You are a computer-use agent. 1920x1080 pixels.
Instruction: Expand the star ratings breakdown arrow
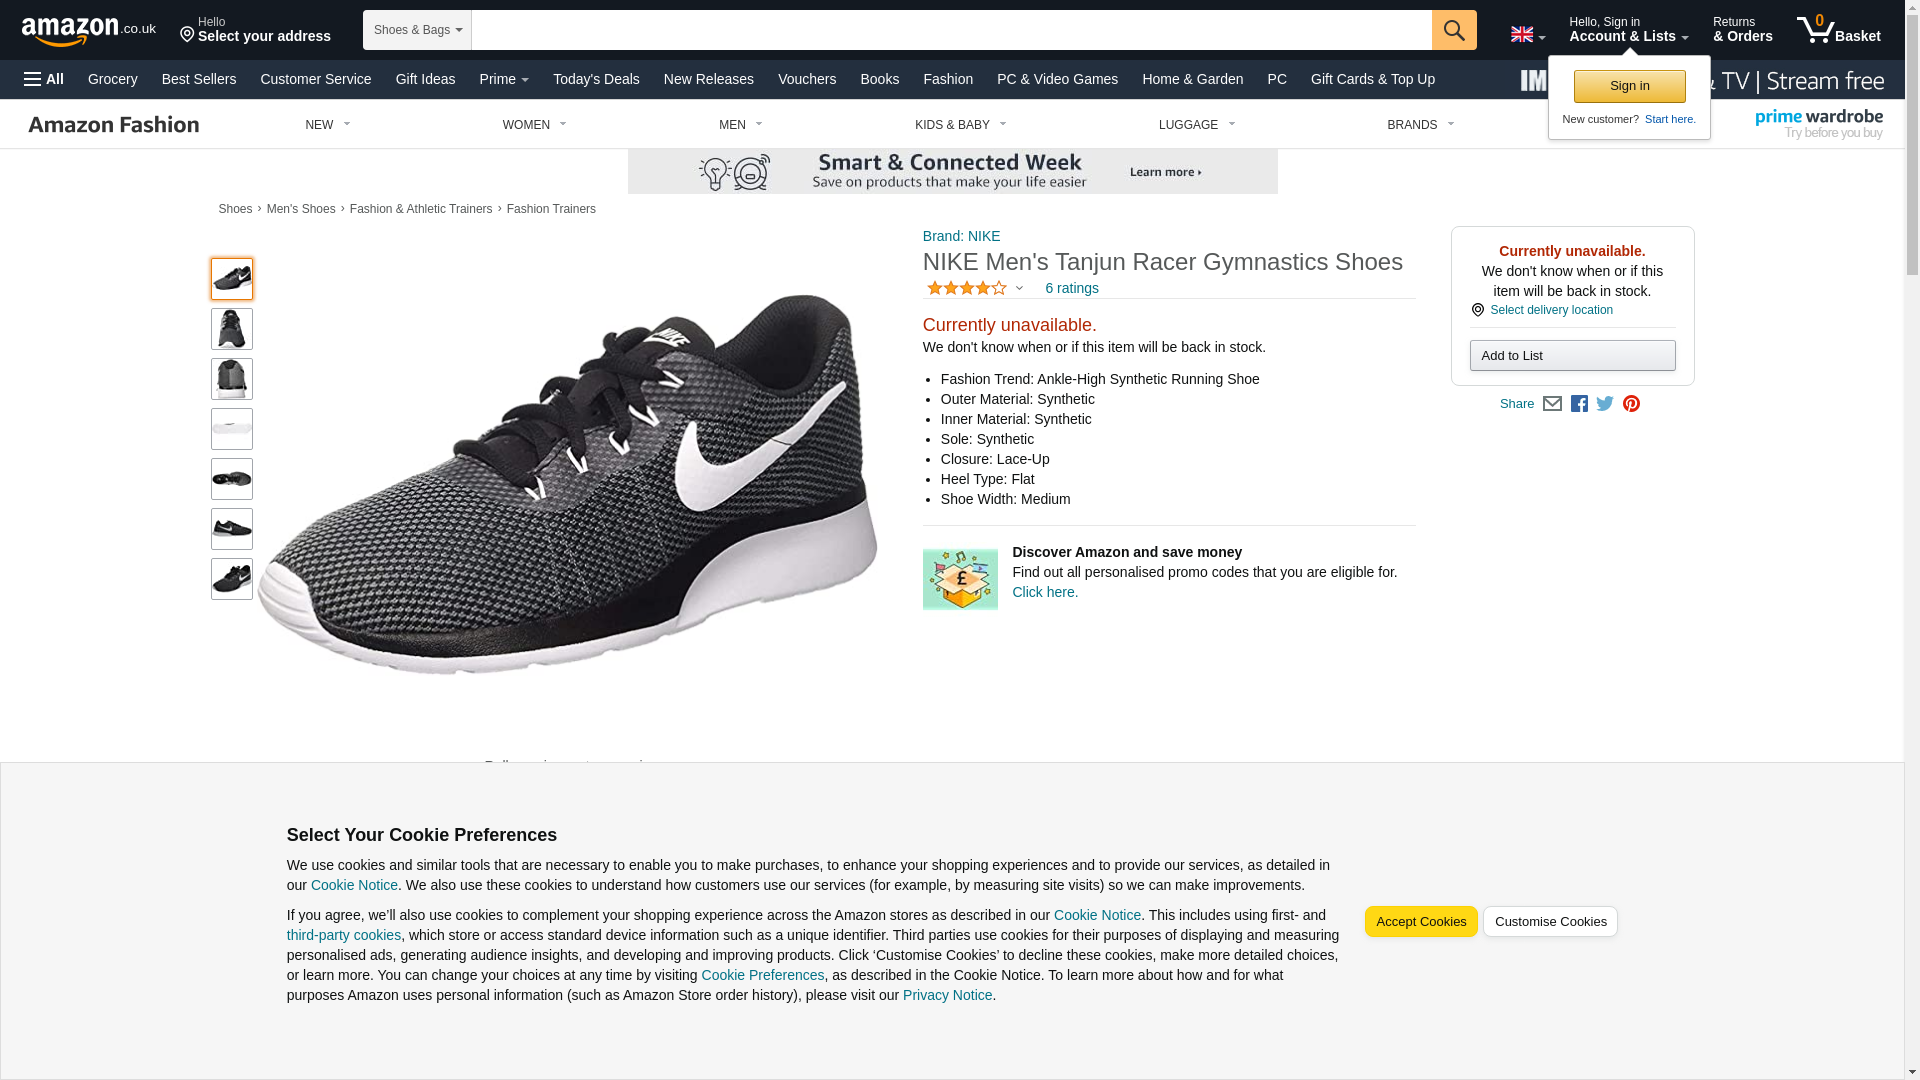pos(1019,289)
